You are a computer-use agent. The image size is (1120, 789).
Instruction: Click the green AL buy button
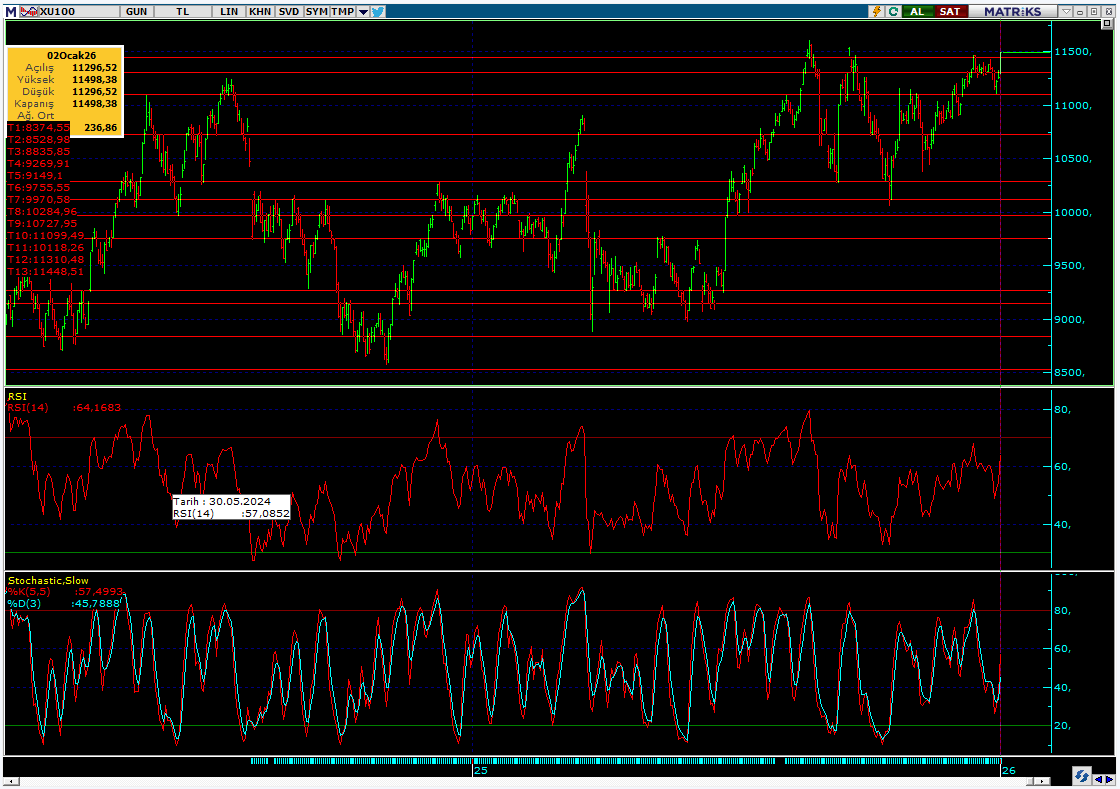click(x=918, y=11)
